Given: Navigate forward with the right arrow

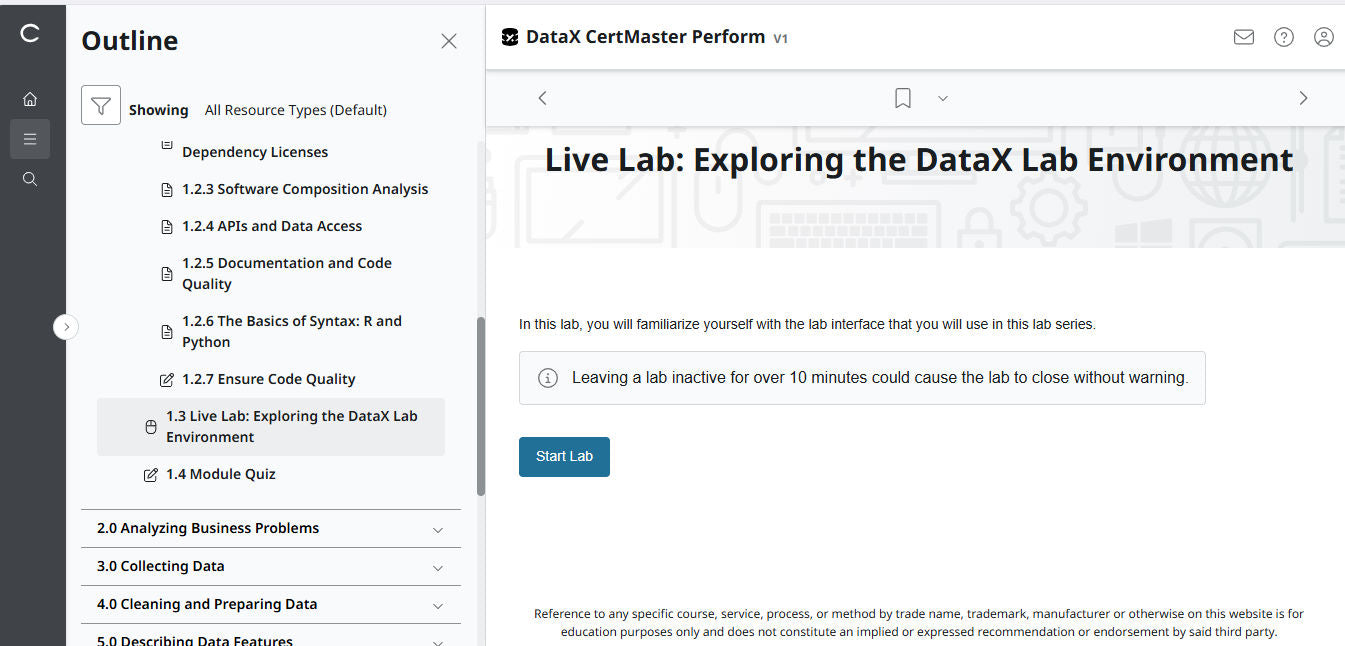Looking at the screenshot, I should [1303, 98].
